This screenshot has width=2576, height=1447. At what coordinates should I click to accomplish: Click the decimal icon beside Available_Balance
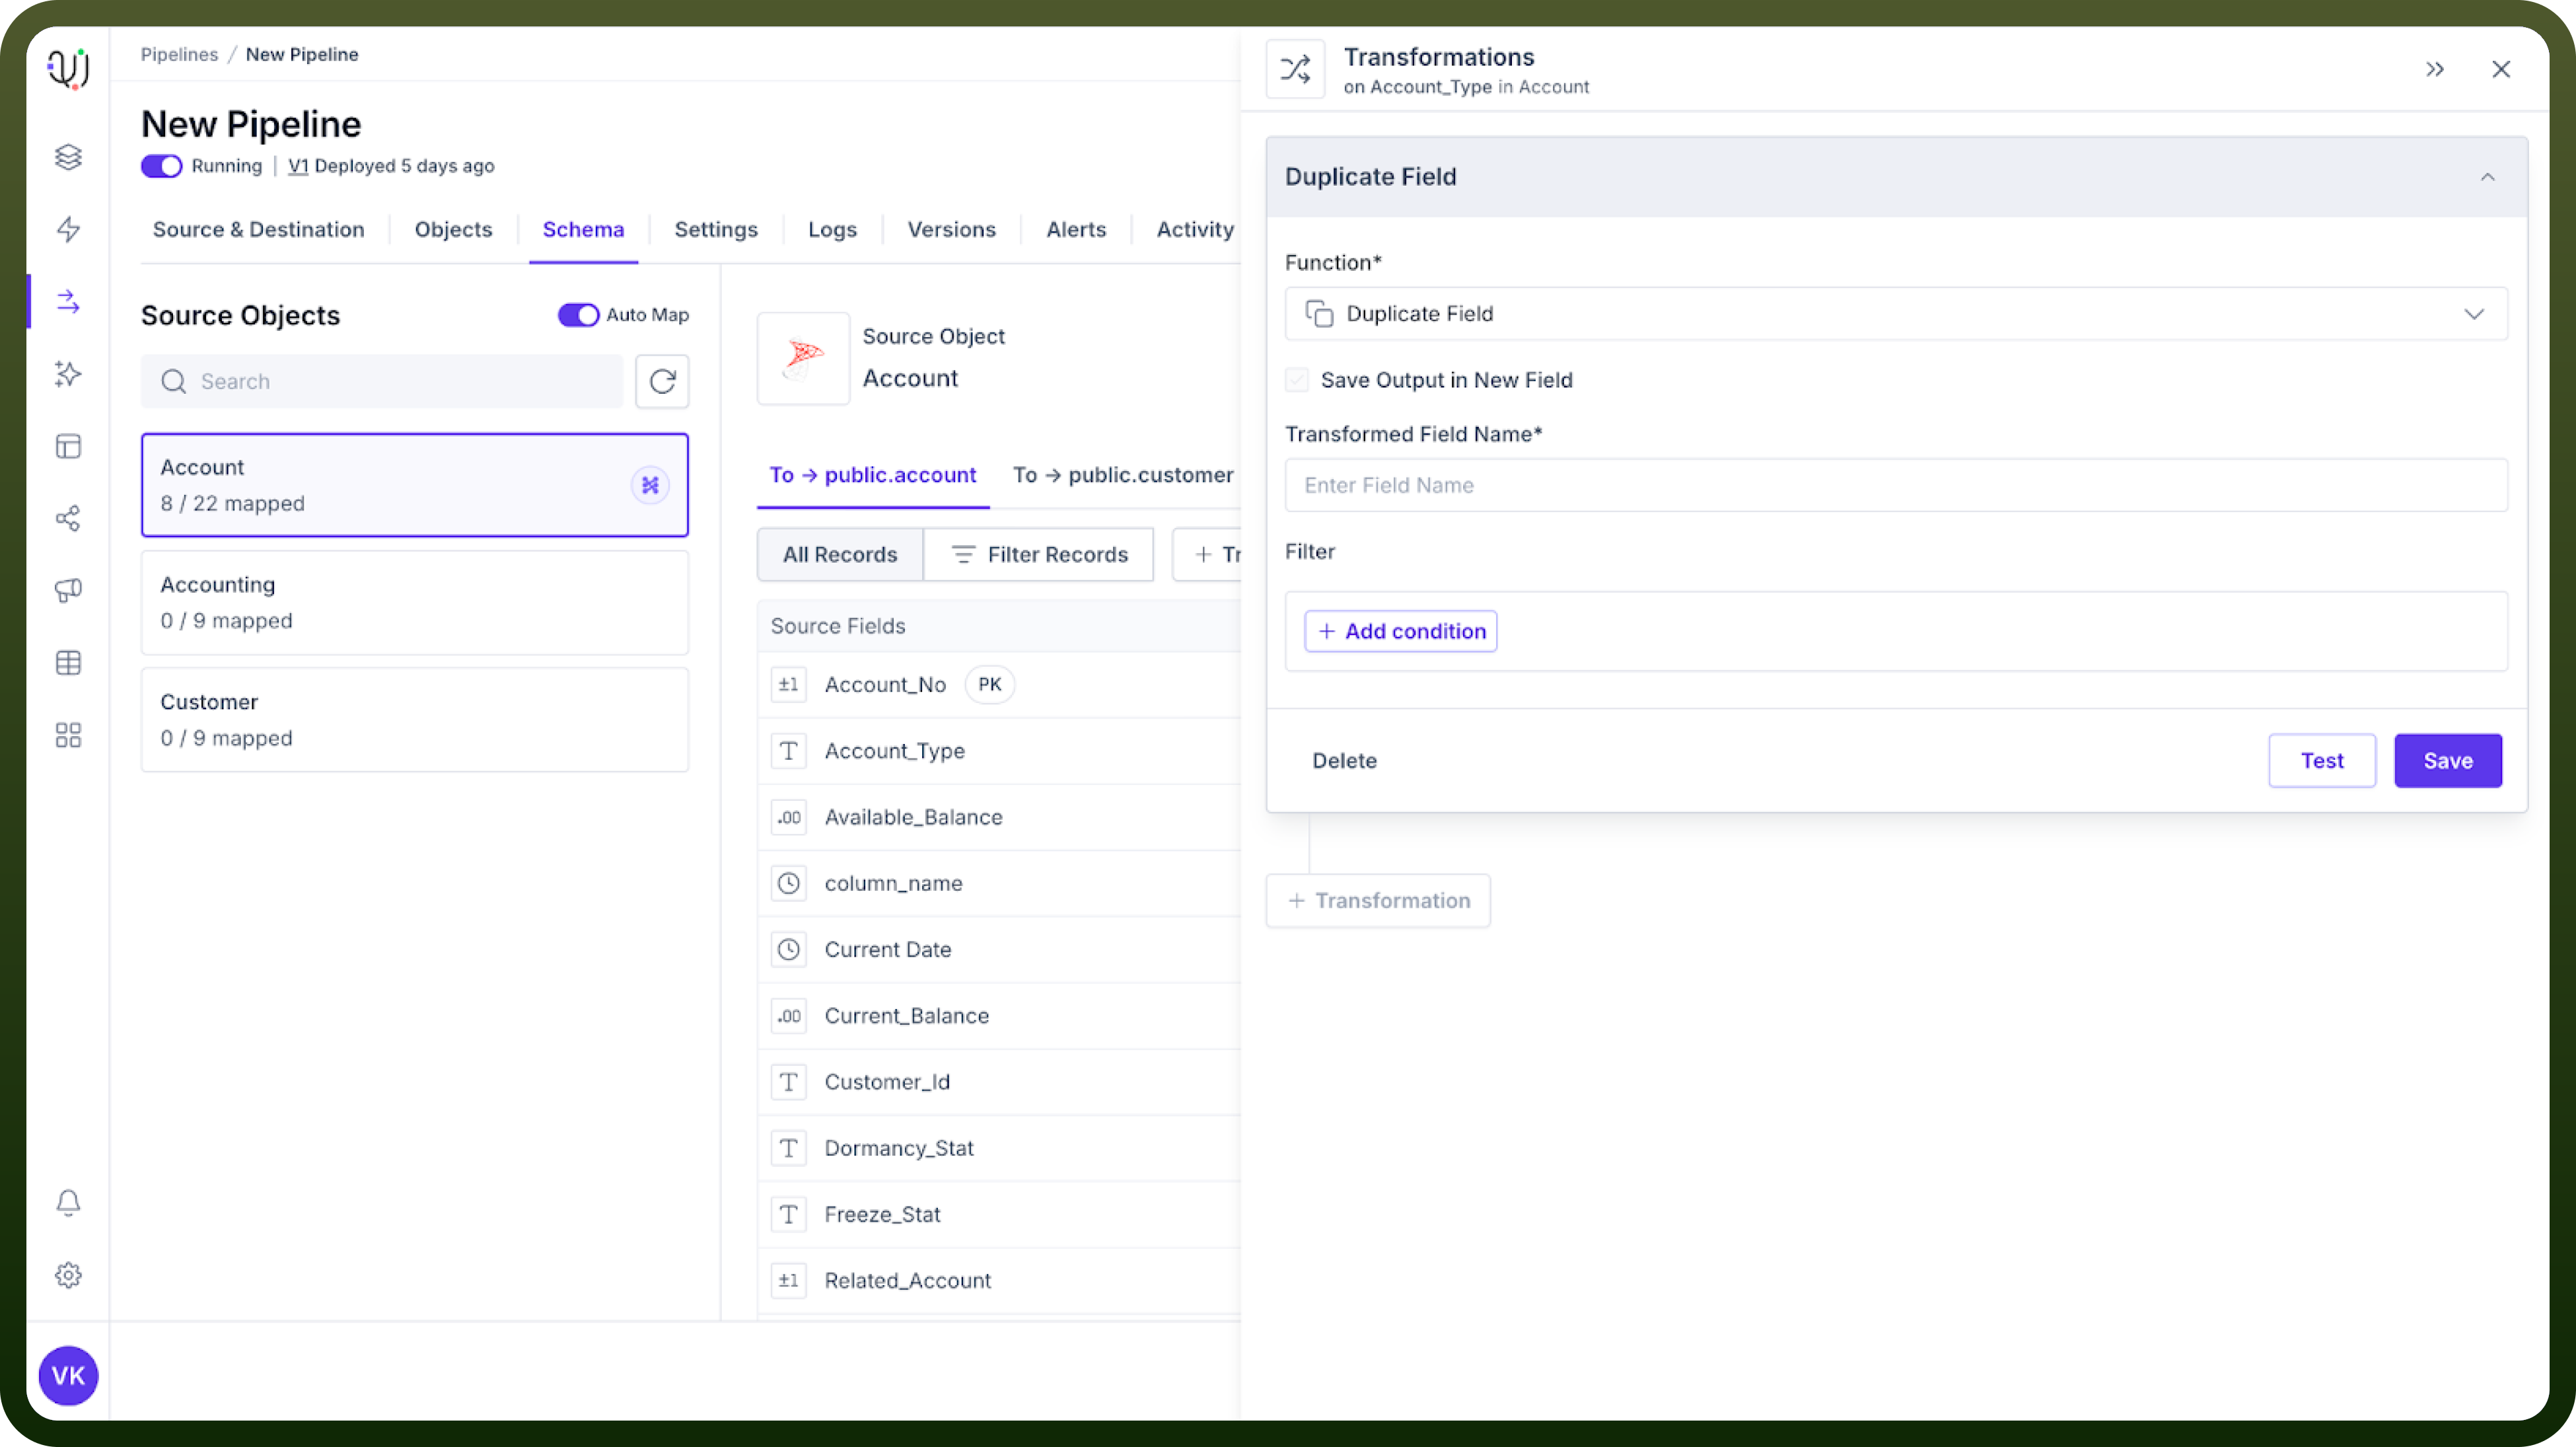tap(789, 817)
